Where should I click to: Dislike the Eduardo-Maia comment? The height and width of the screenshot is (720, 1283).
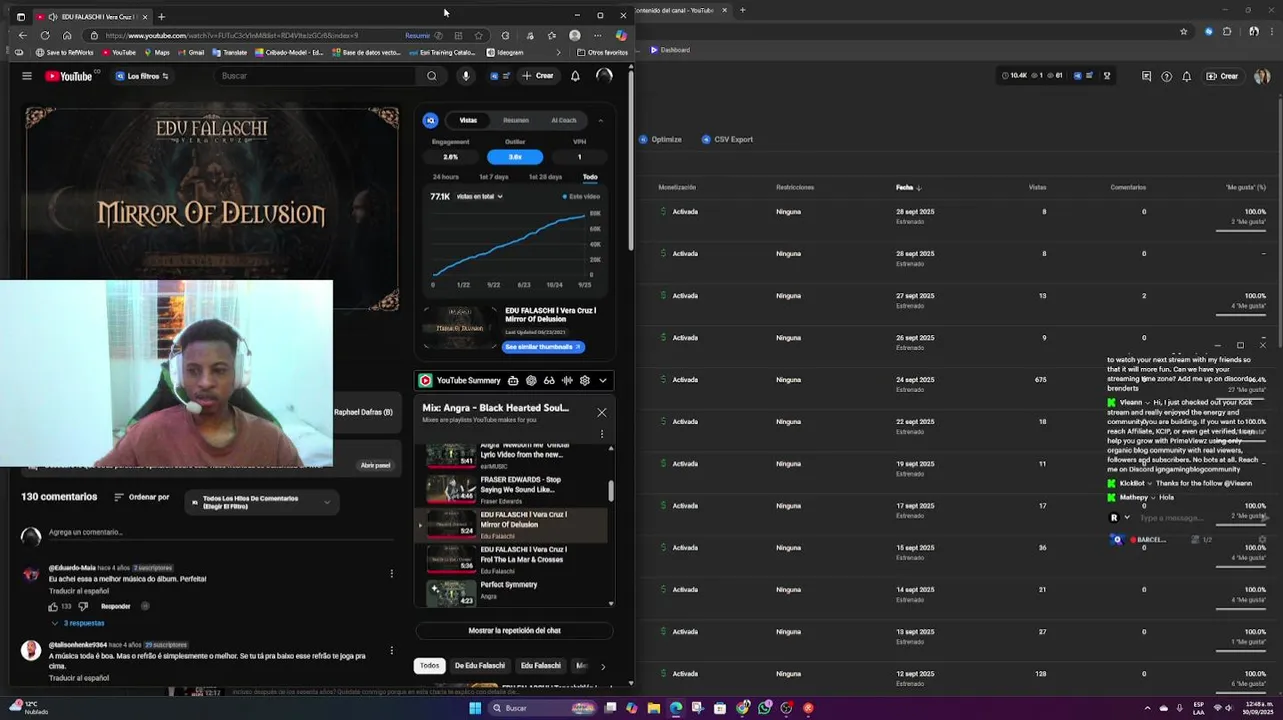point(83,606)
